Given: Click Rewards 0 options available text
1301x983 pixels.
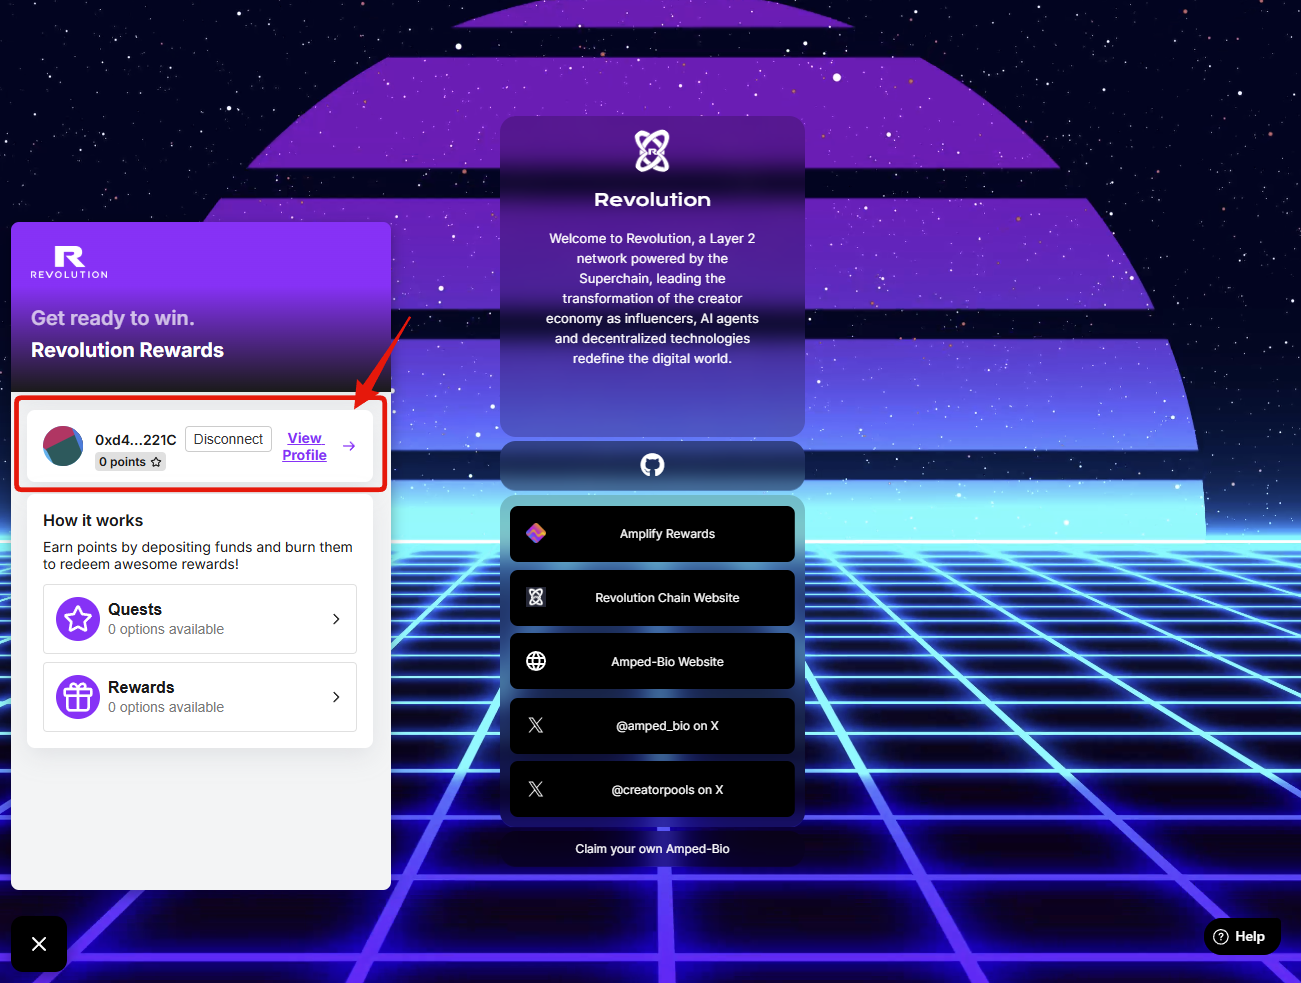Looking at the screenshot, I should tap(166, 707).
